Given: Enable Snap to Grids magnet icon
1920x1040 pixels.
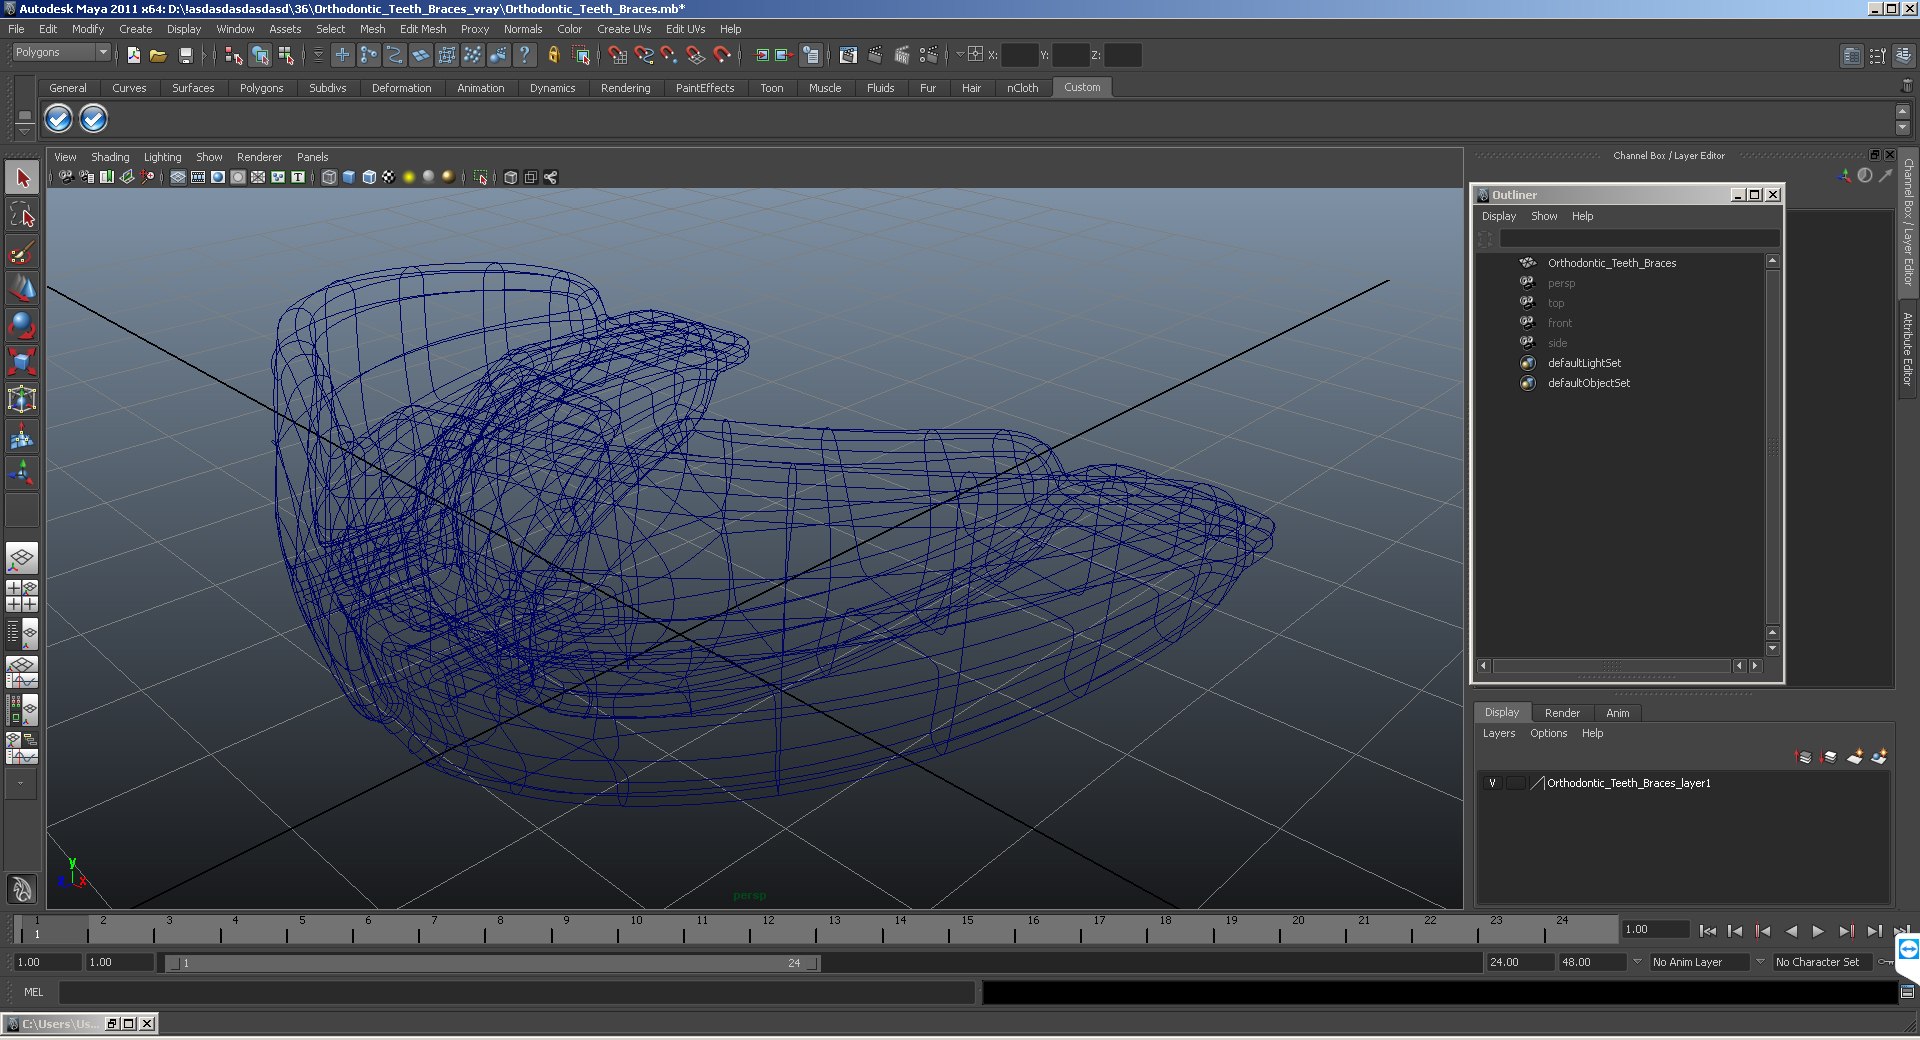Looking at the screenshot, I should 617,56.
